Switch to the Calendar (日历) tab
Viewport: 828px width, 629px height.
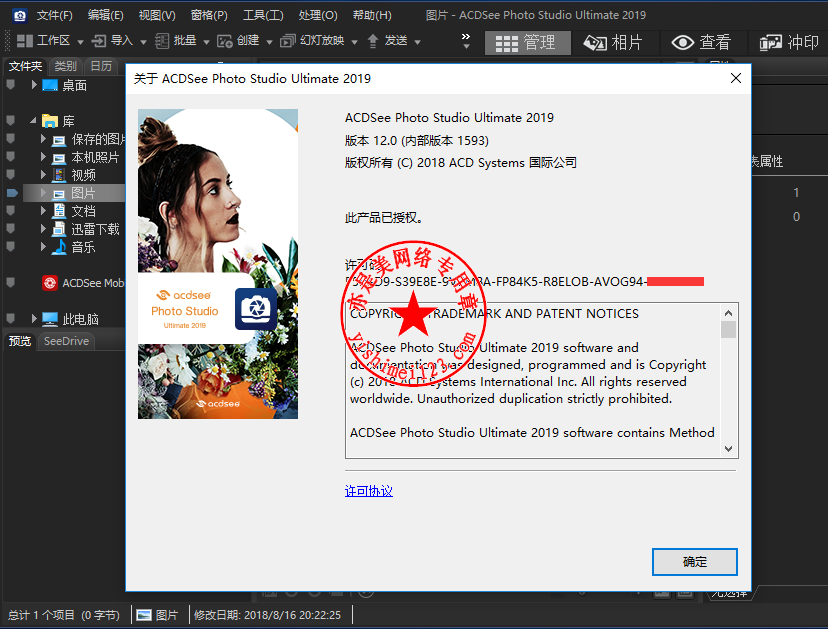(x=101, y=66)
